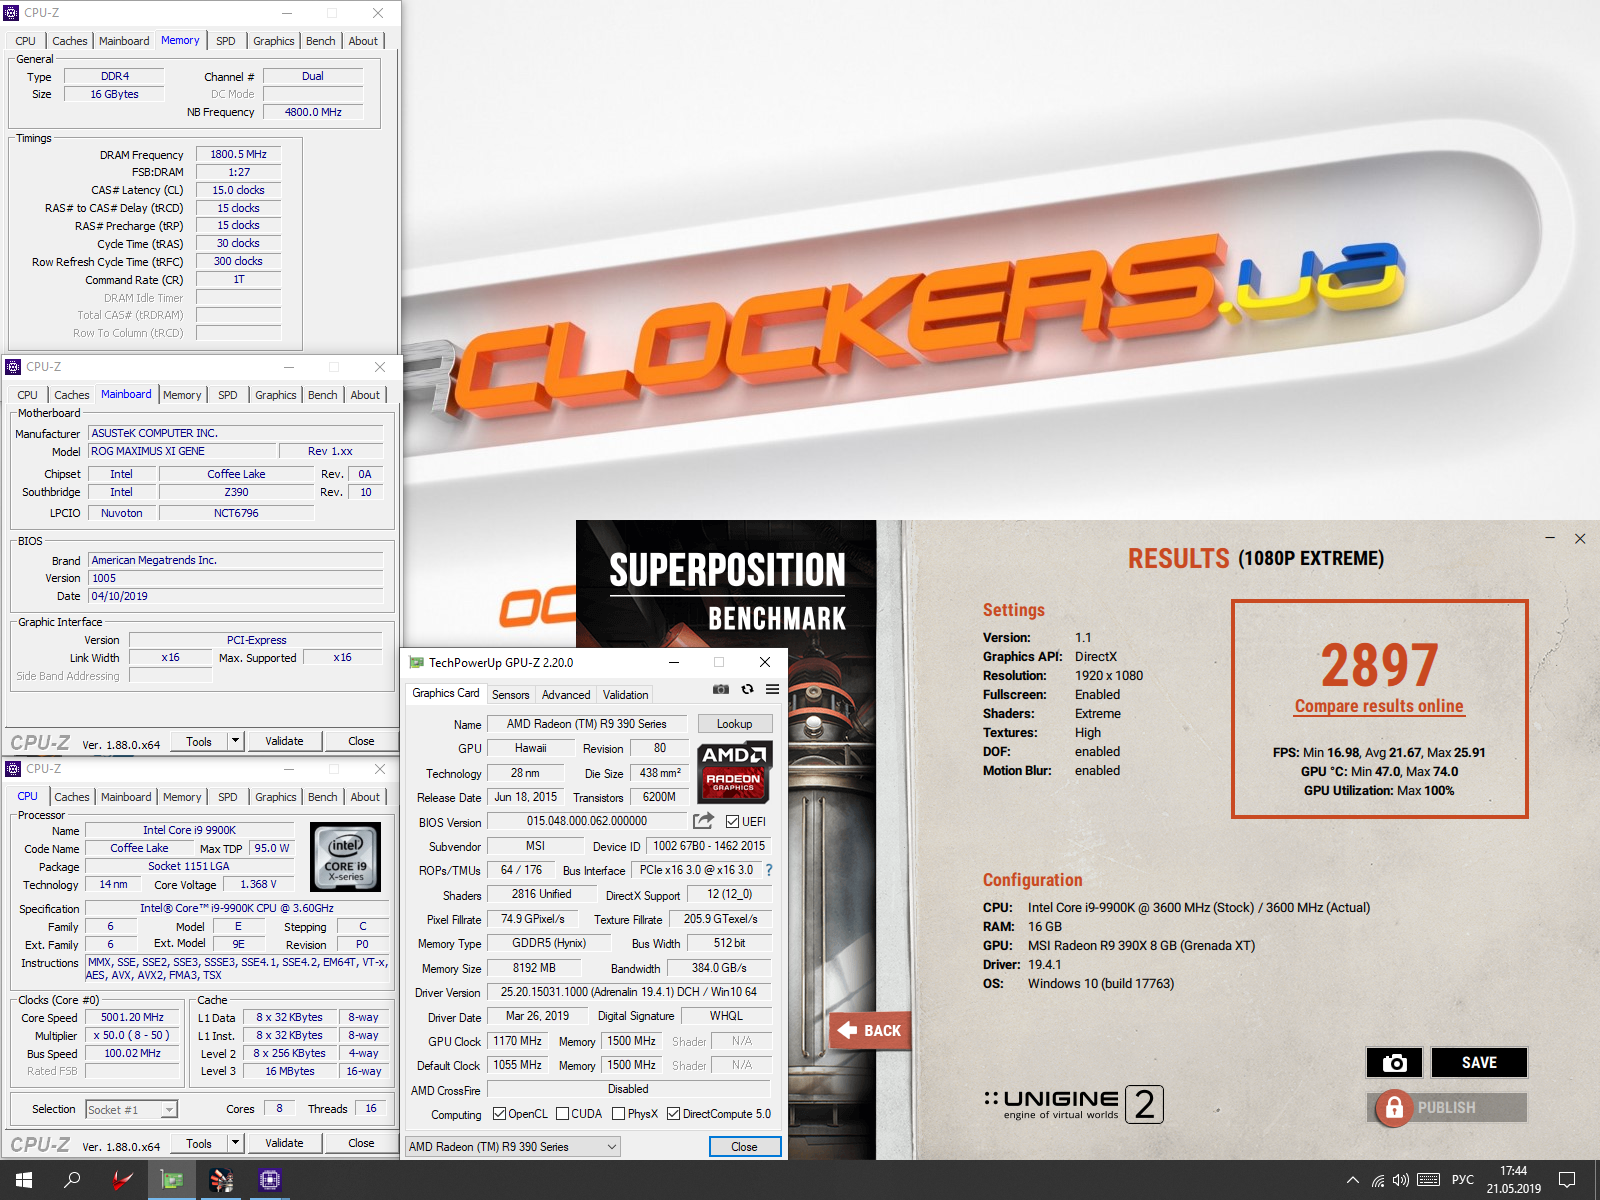The width and height of the screenshot is (1600, 1200).
Task: Click the CPU-Z title icon of Memory window
Action: coord(12,13)
